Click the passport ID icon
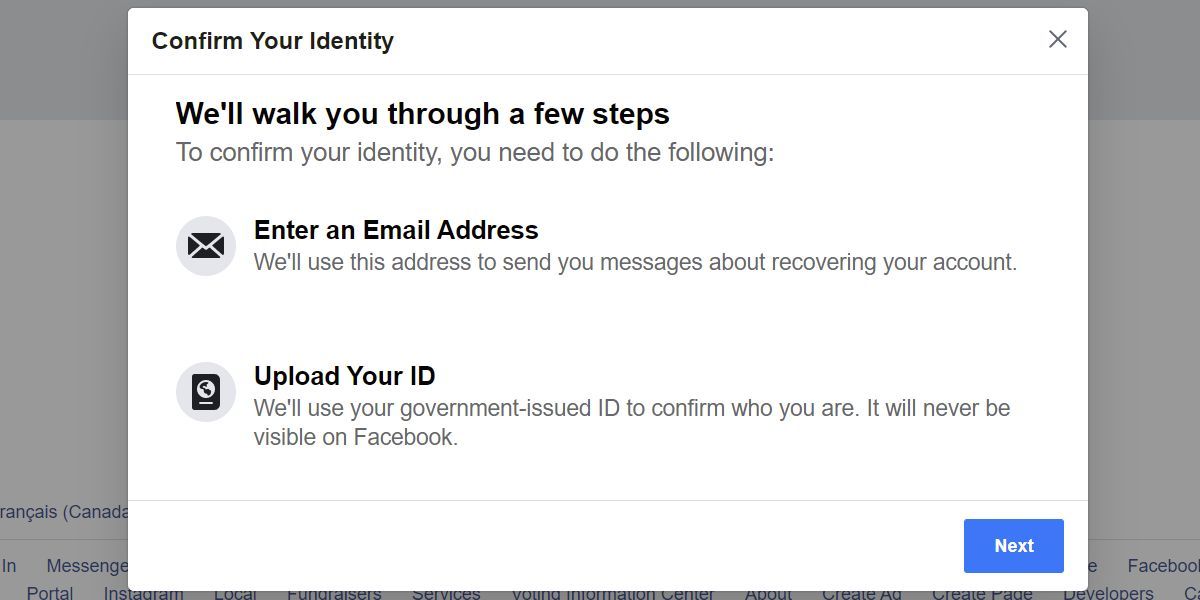This screenshot has width=1200, height=600. (x=206, y=391)
